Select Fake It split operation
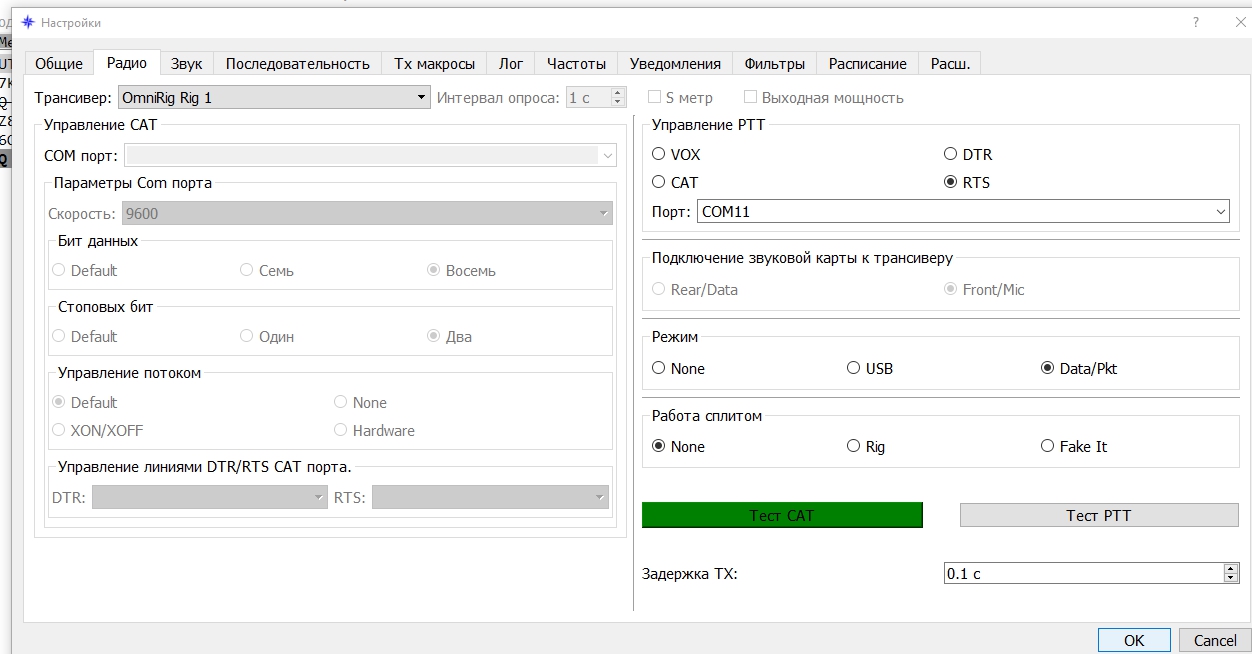1252x654 pixels. [1047, 446]
